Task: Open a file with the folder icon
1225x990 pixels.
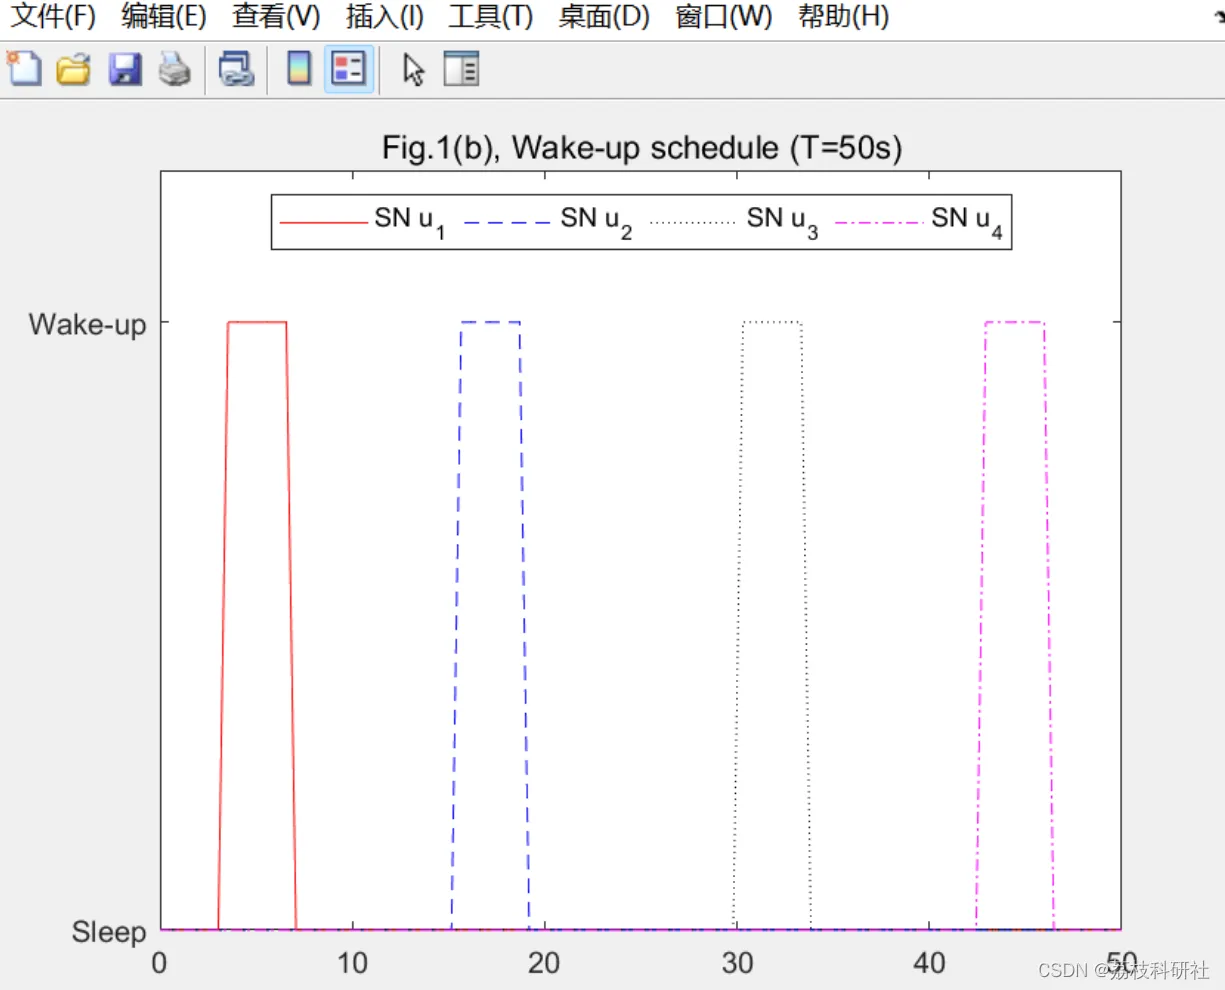Action: pyautogui.click(x=74, y=69)
